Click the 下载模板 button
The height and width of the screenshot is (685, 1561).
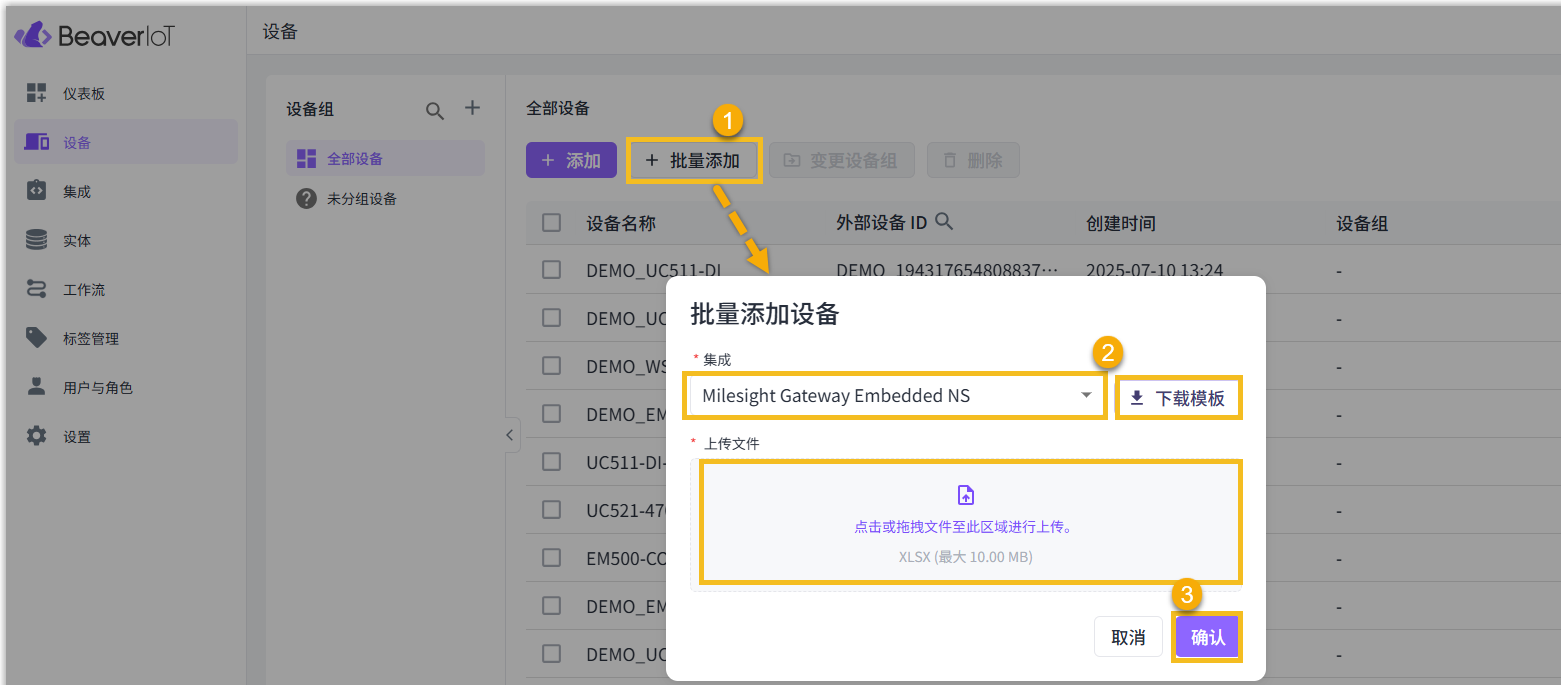tap(1178, 398)
